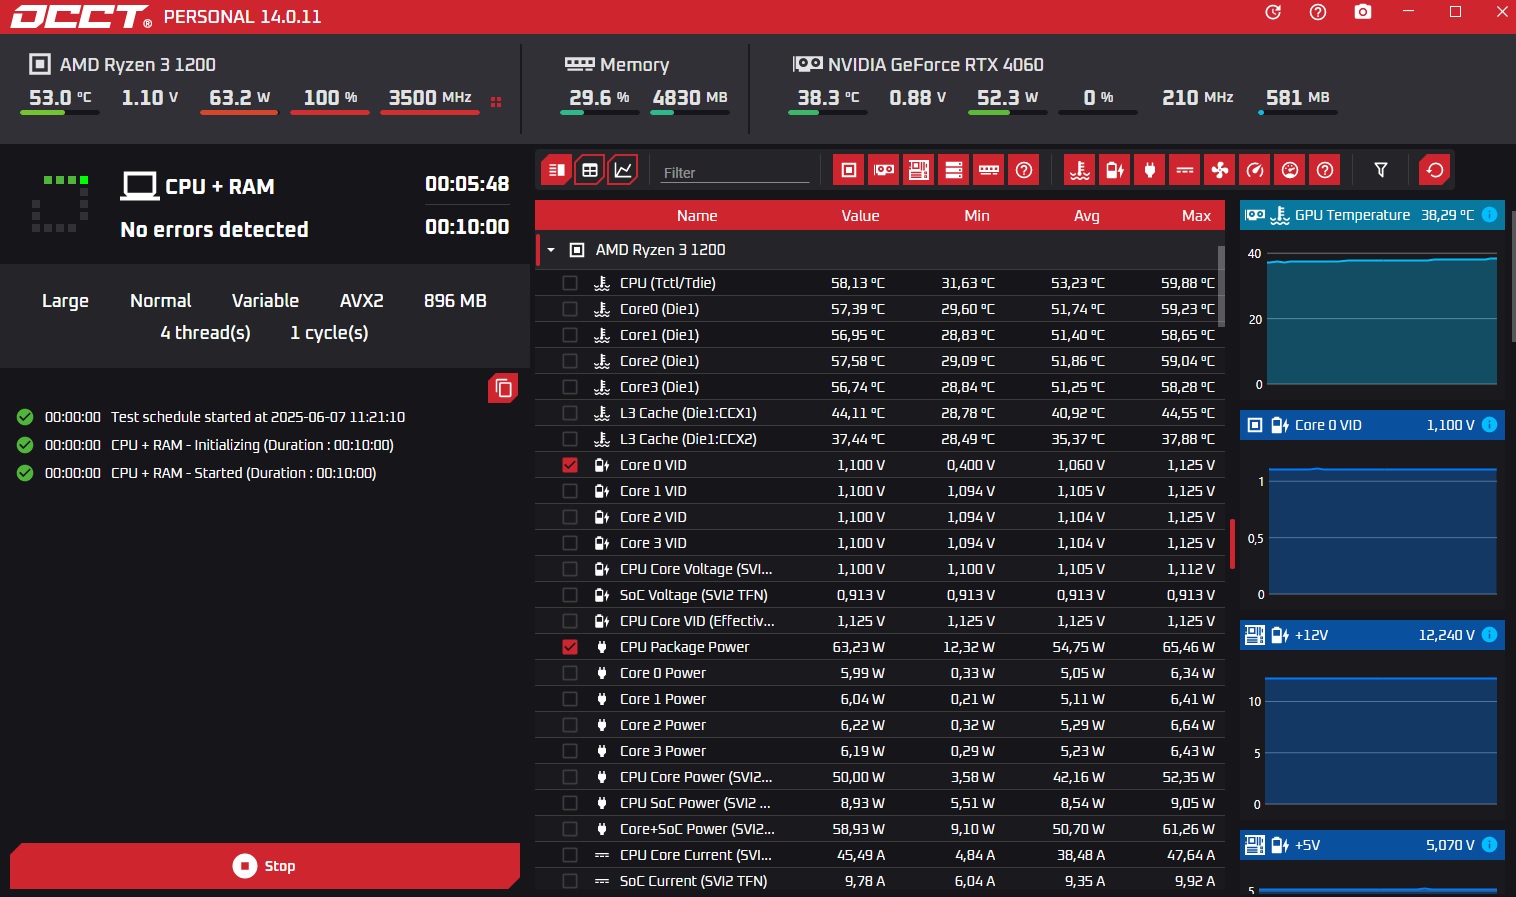Sort the table by the Min column
The width and height of the screenshot is (1516, 897).
[x=977, y=216]
